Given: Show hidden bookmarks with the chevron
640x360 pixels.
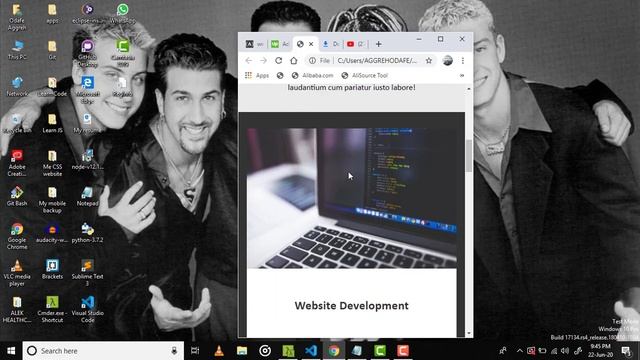Looking at the screenshot, I should pyautogui.click(x=462, y=76).
